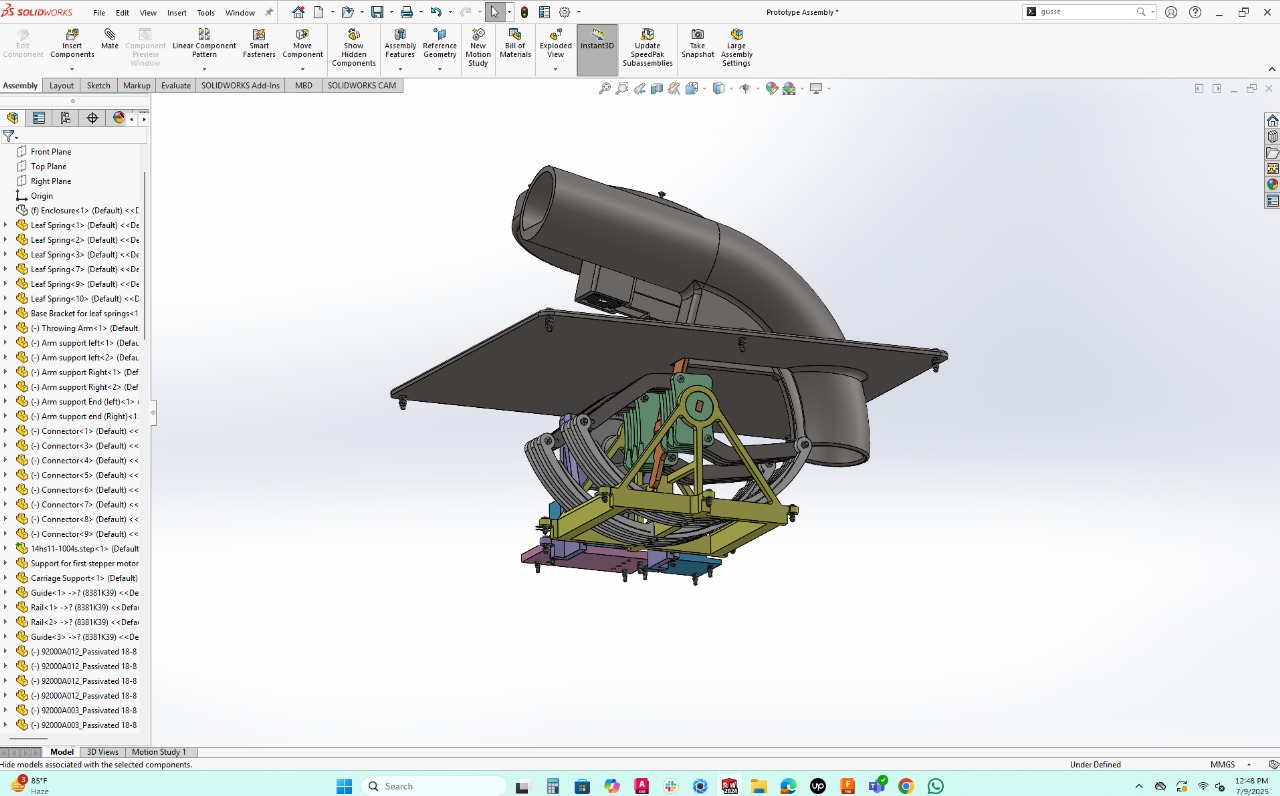Screen dimensions: 1280x796
Task: Open the Move Component dropdown arrow
Action: [x=302, y=69]
